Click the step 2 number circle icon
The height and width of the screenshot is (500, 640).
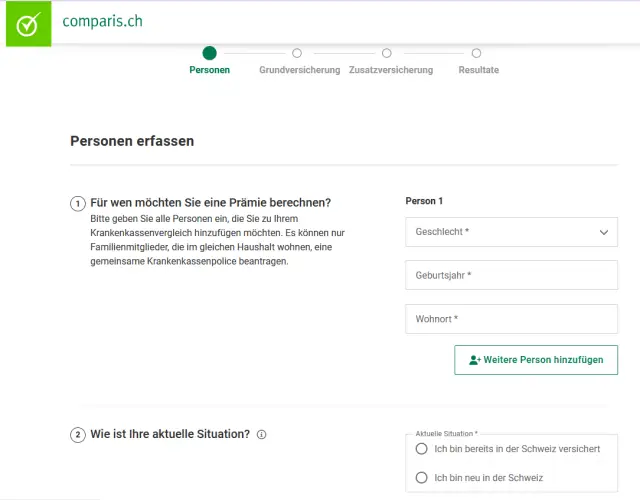tap(78, 435)
